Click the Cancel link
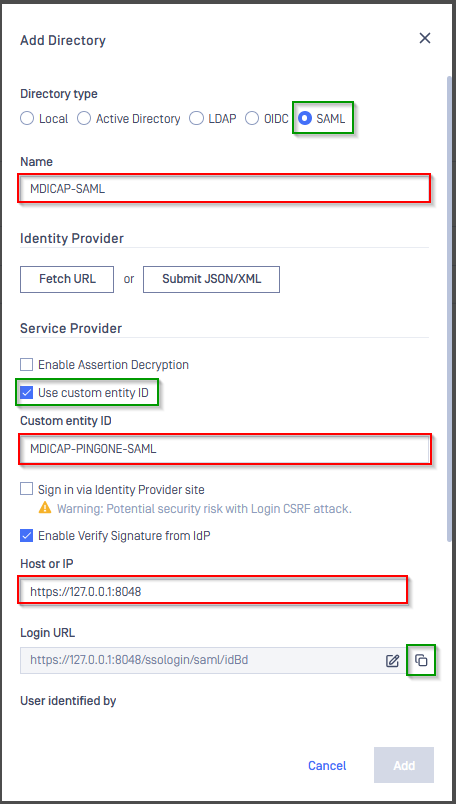The image size is (456, 804). pyautogui.click(x=327, y=766)
